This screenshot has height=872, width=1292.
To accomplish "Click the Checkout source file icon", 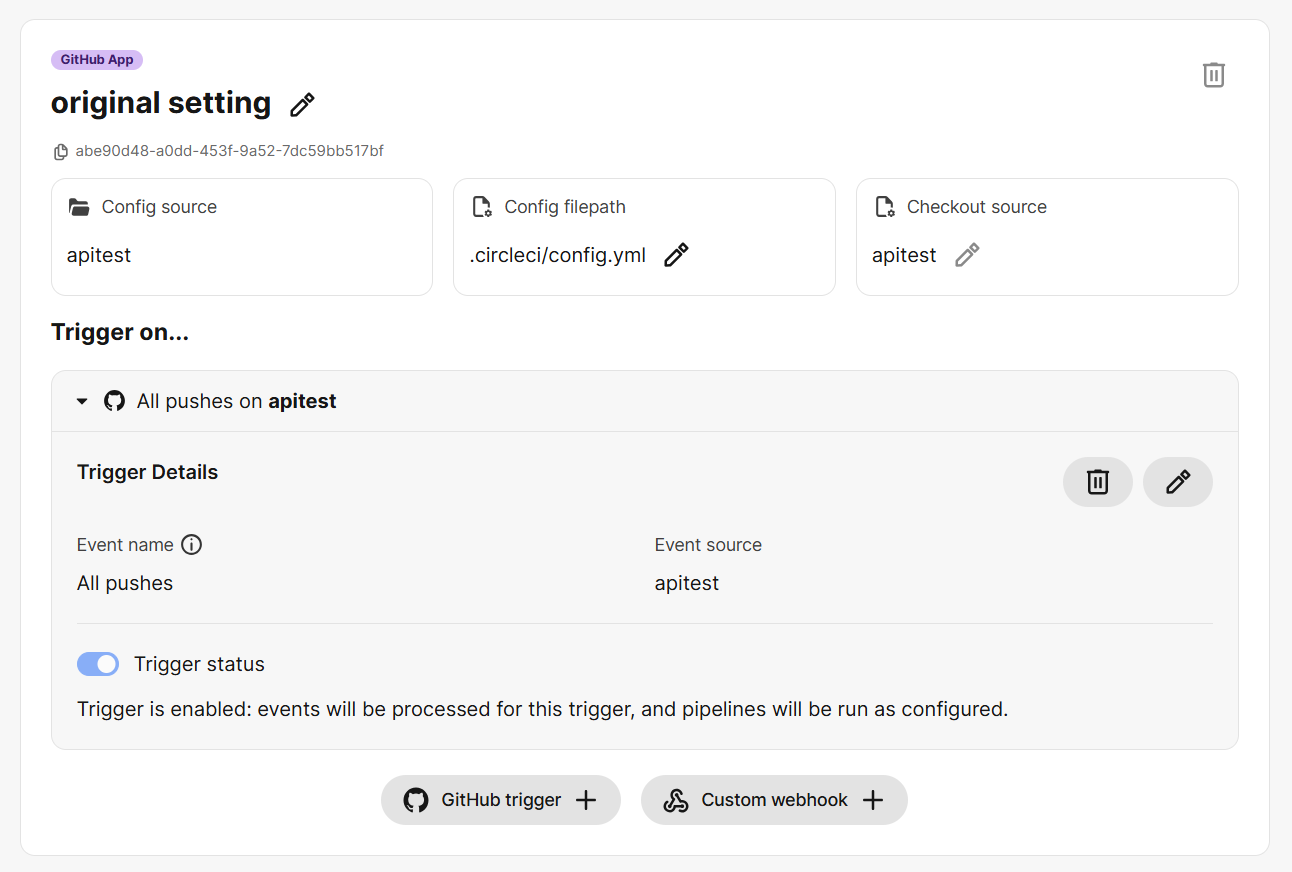I will (885, 207).
